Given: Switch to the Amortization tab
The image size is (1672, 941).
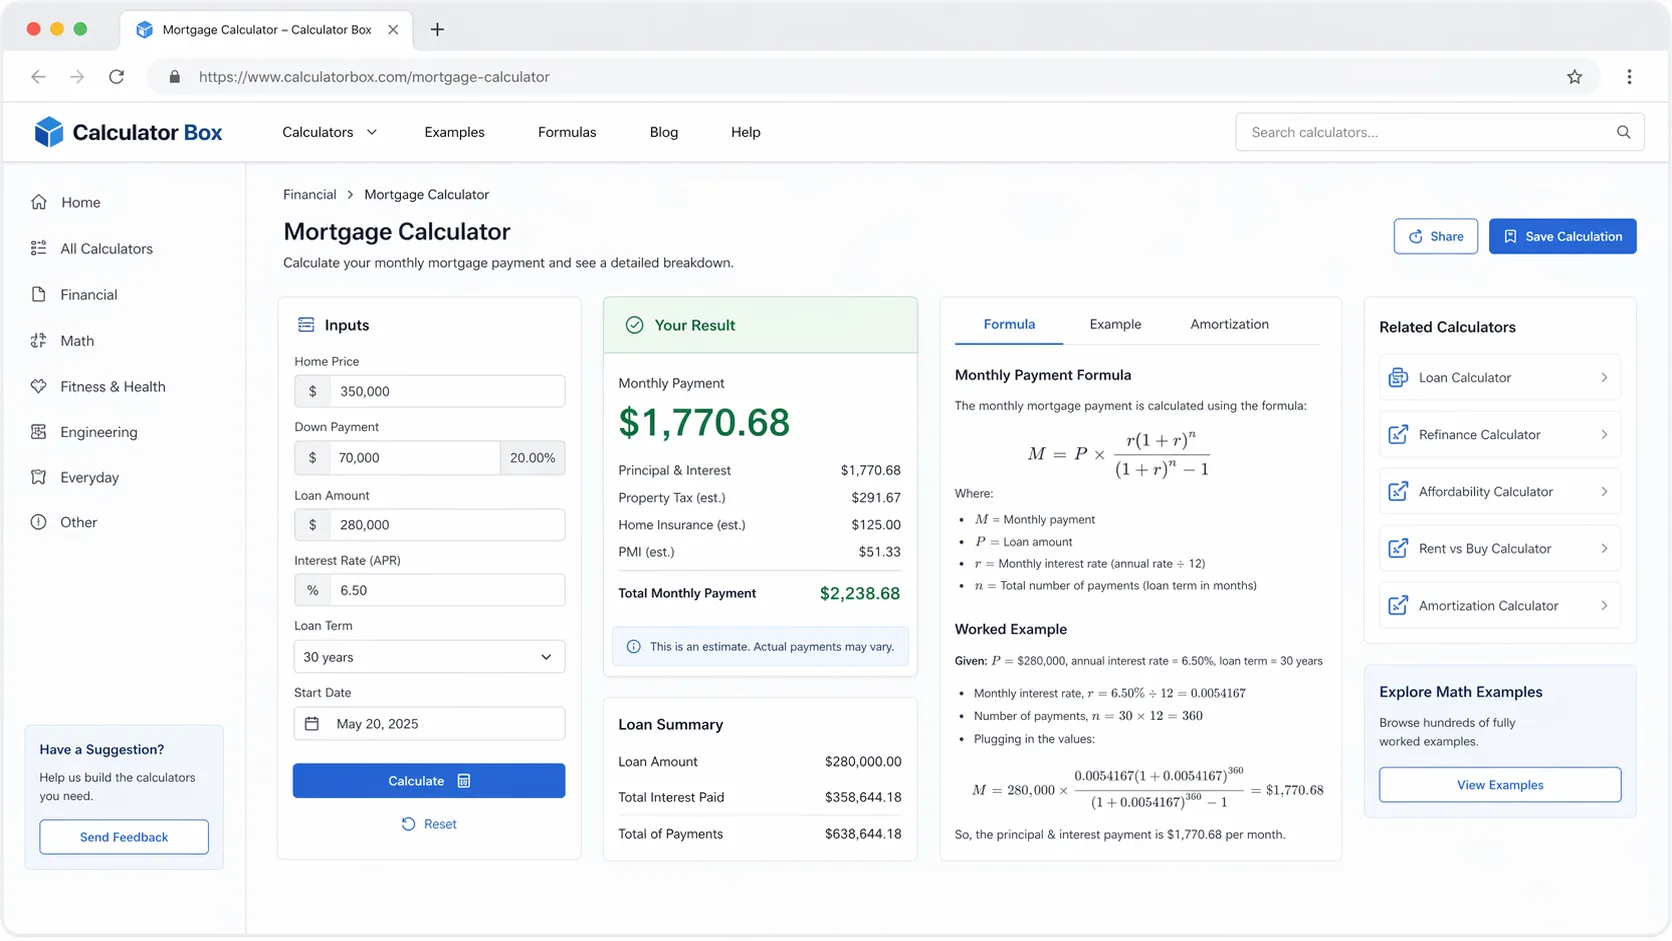Looking at the screenshot, I should (1229, 325).
